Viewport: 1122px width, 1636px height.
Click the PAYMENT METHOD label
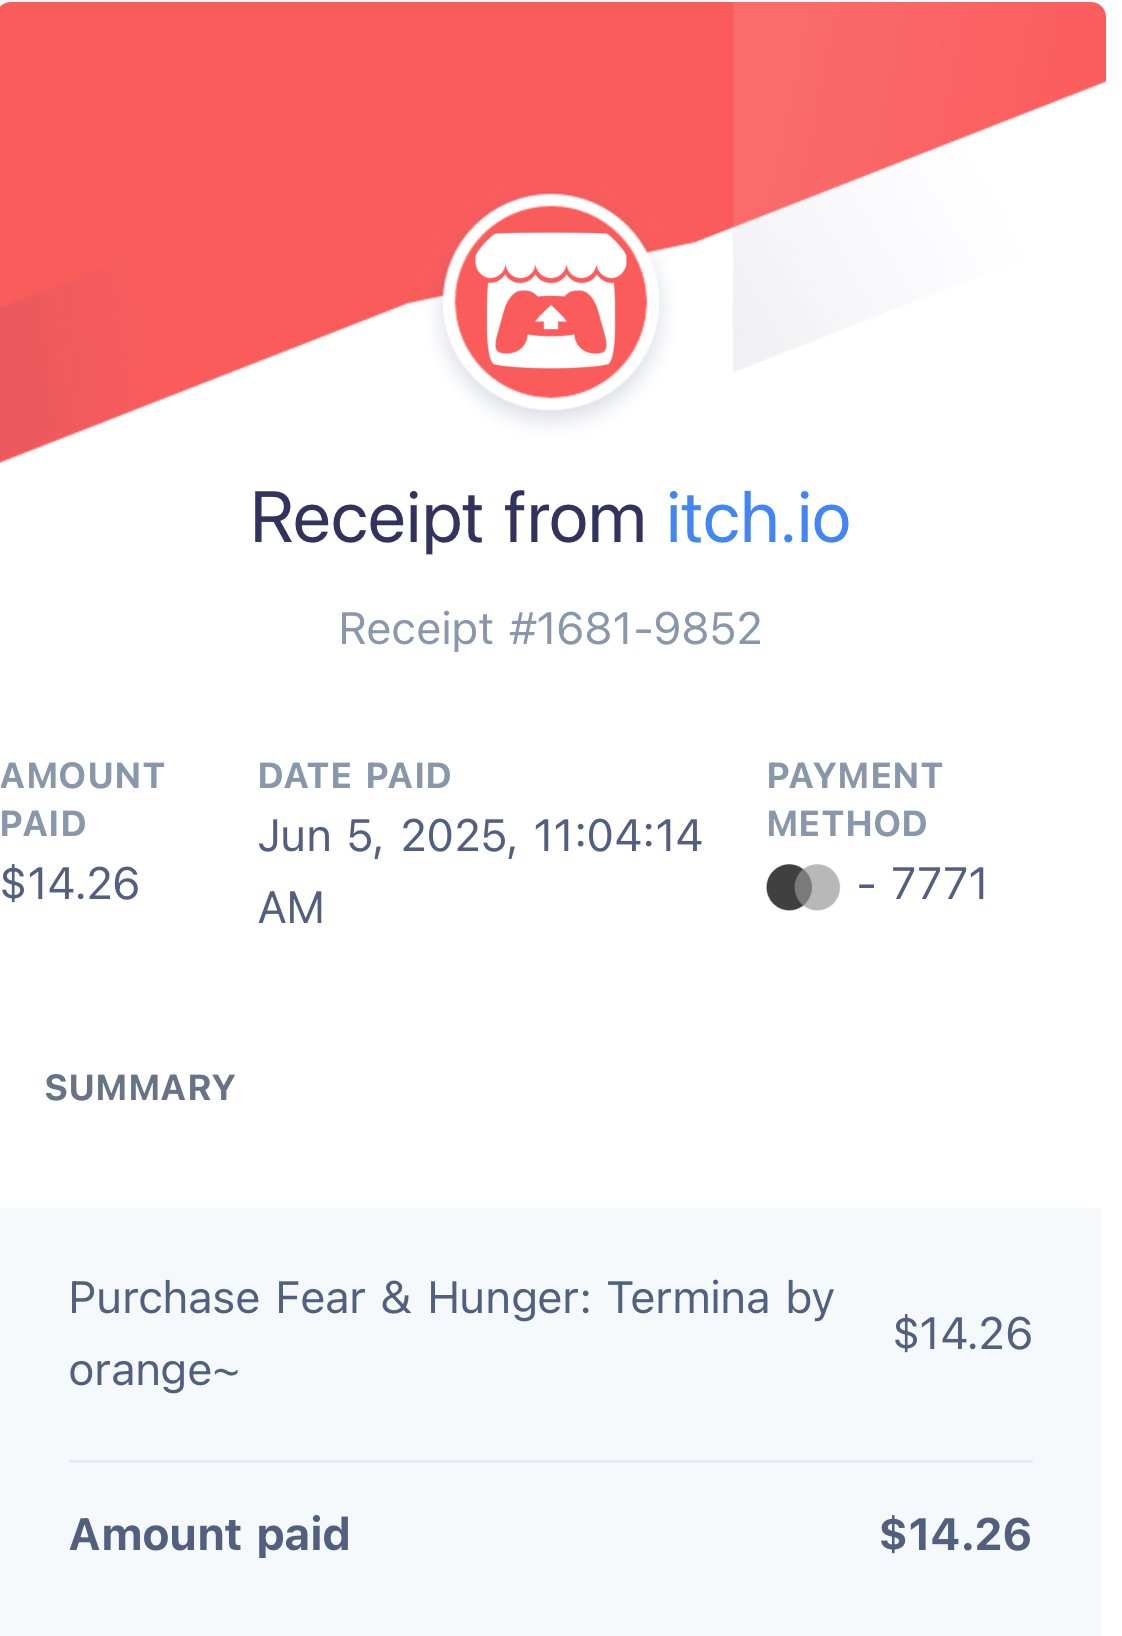click(855, 799)
